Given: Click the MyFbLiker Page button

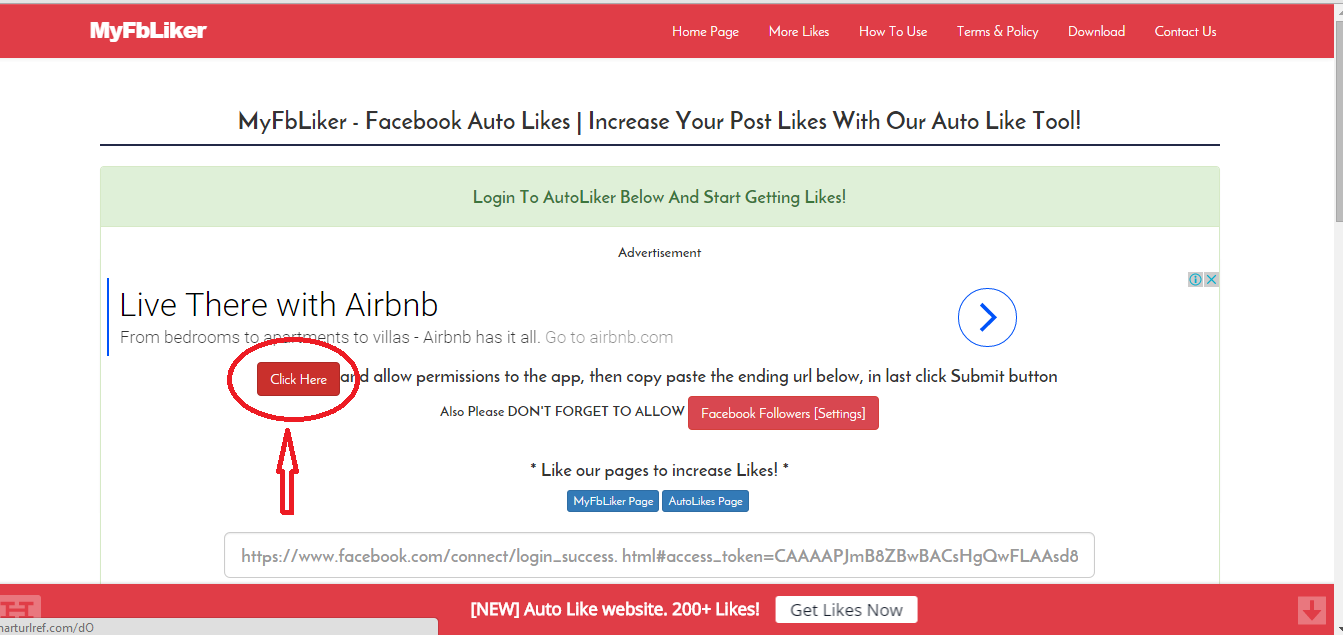Looking at the screenshot, I should pyautogui.click(x=613, y=501).
